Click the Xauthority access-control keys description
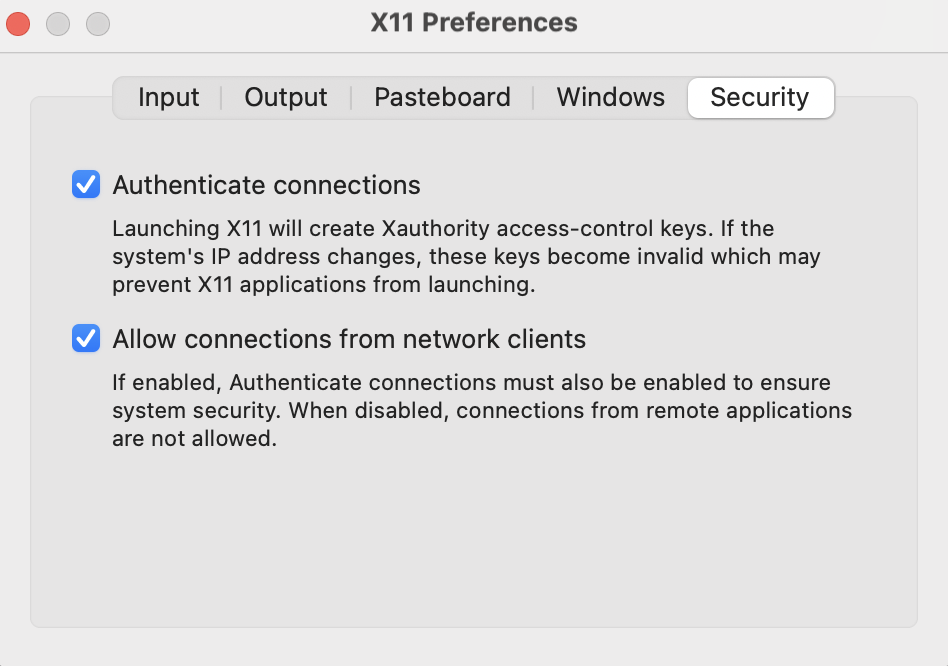Viewport: 948px width, 666px height. 465,257
